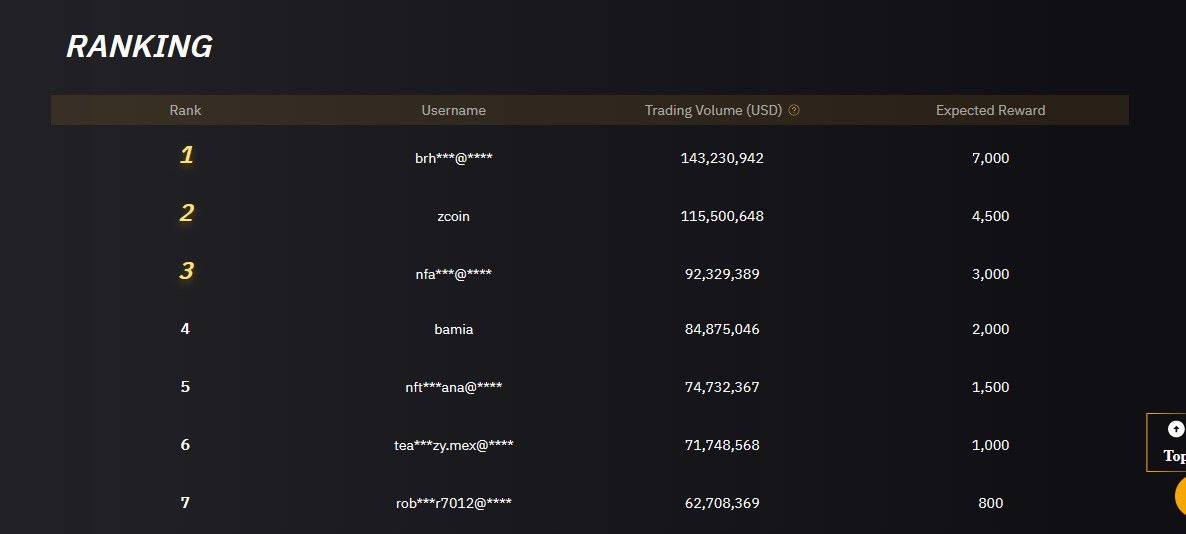This screenshot has width=1186, height=534.
Task: Click rank number 4 in the table
Action: (x=185, y=329)
